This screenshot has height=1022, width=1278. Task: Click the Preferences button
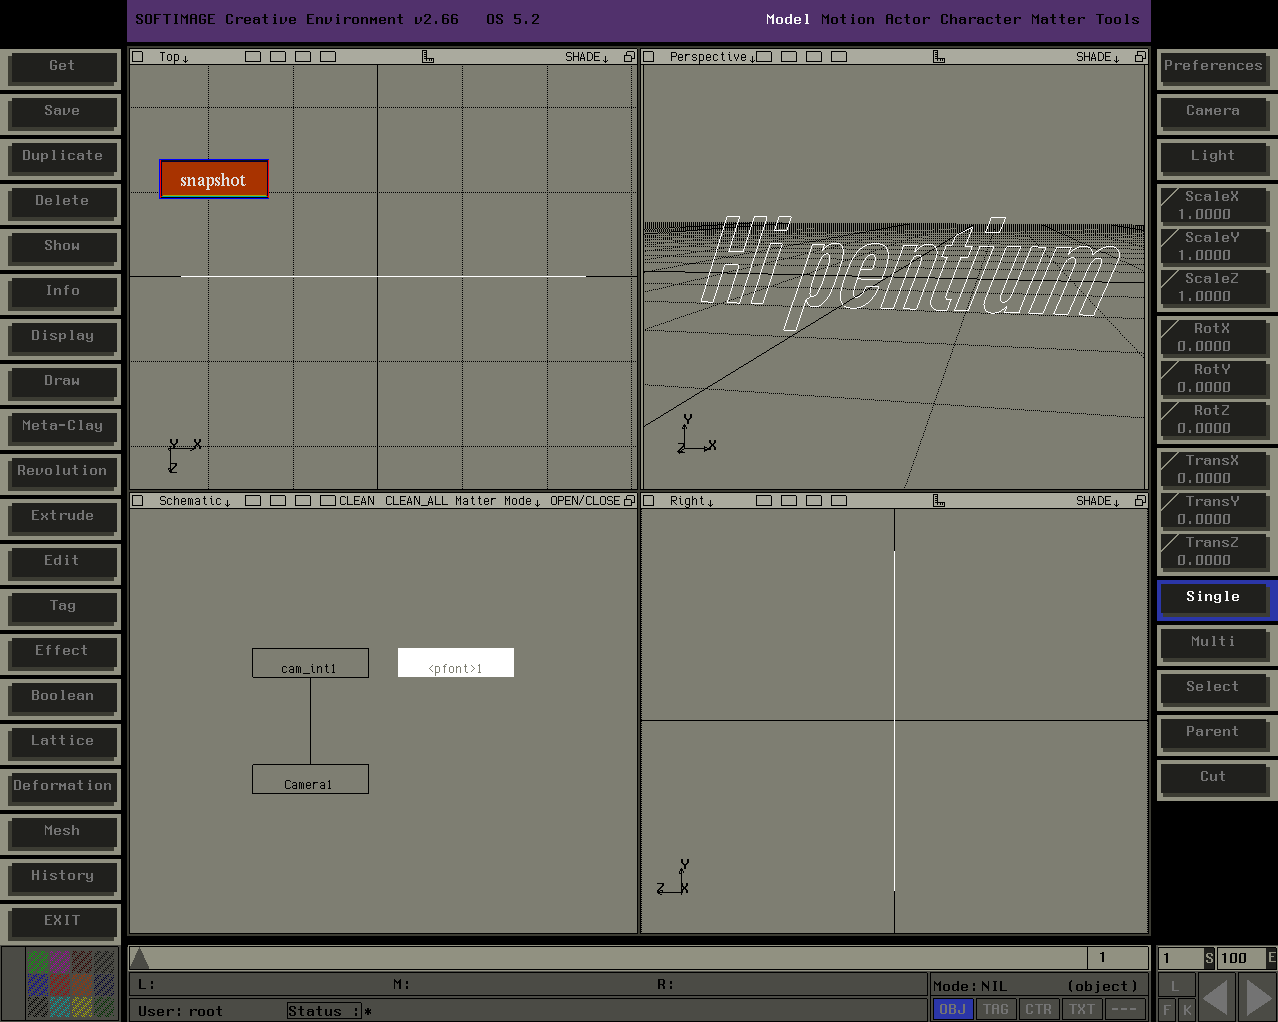tap(1212, 66)
